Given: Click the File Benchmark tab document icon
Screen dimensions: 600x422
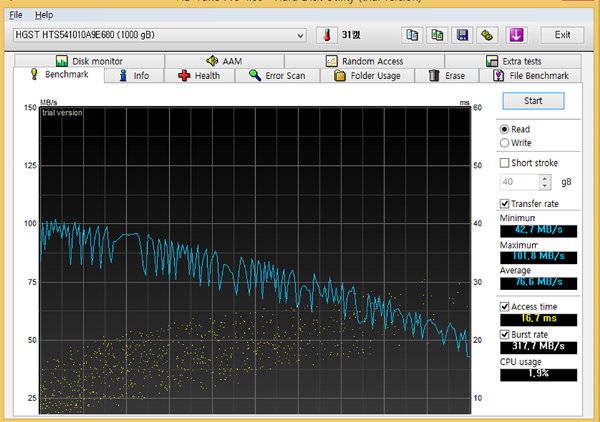Looking at the screenshot, I should click(498, 75).
